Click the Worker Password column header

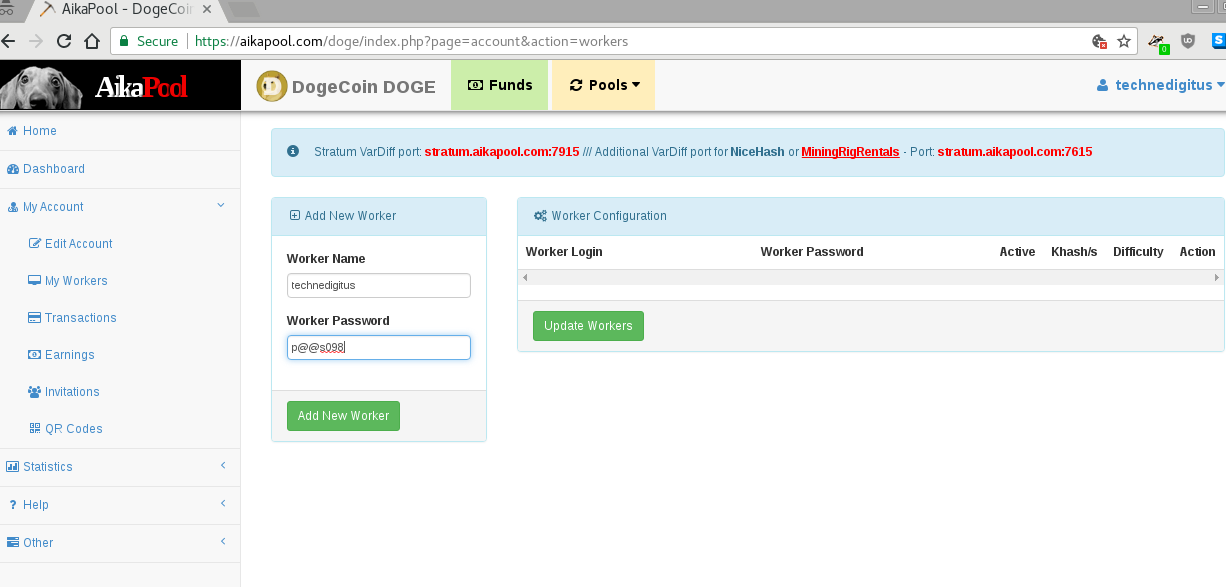pyautogui.click(x=812, y=252)
